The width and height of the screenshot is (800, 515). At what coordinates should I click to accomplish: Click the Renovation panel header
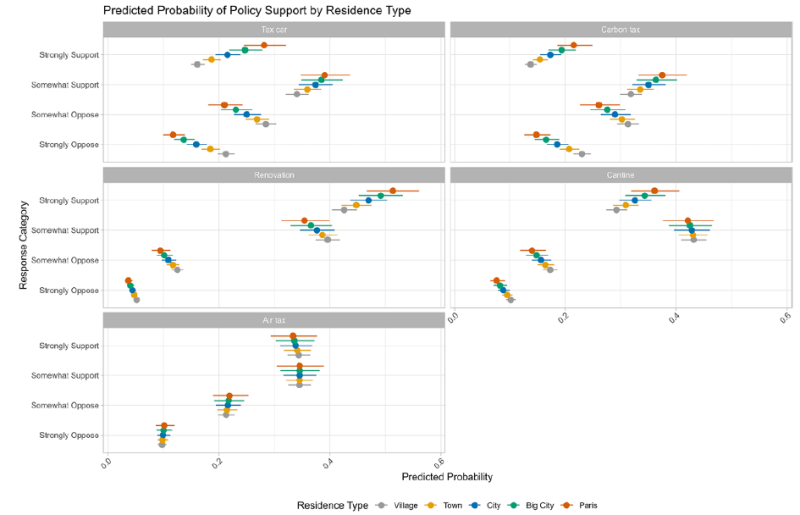(x=272, y=175)
